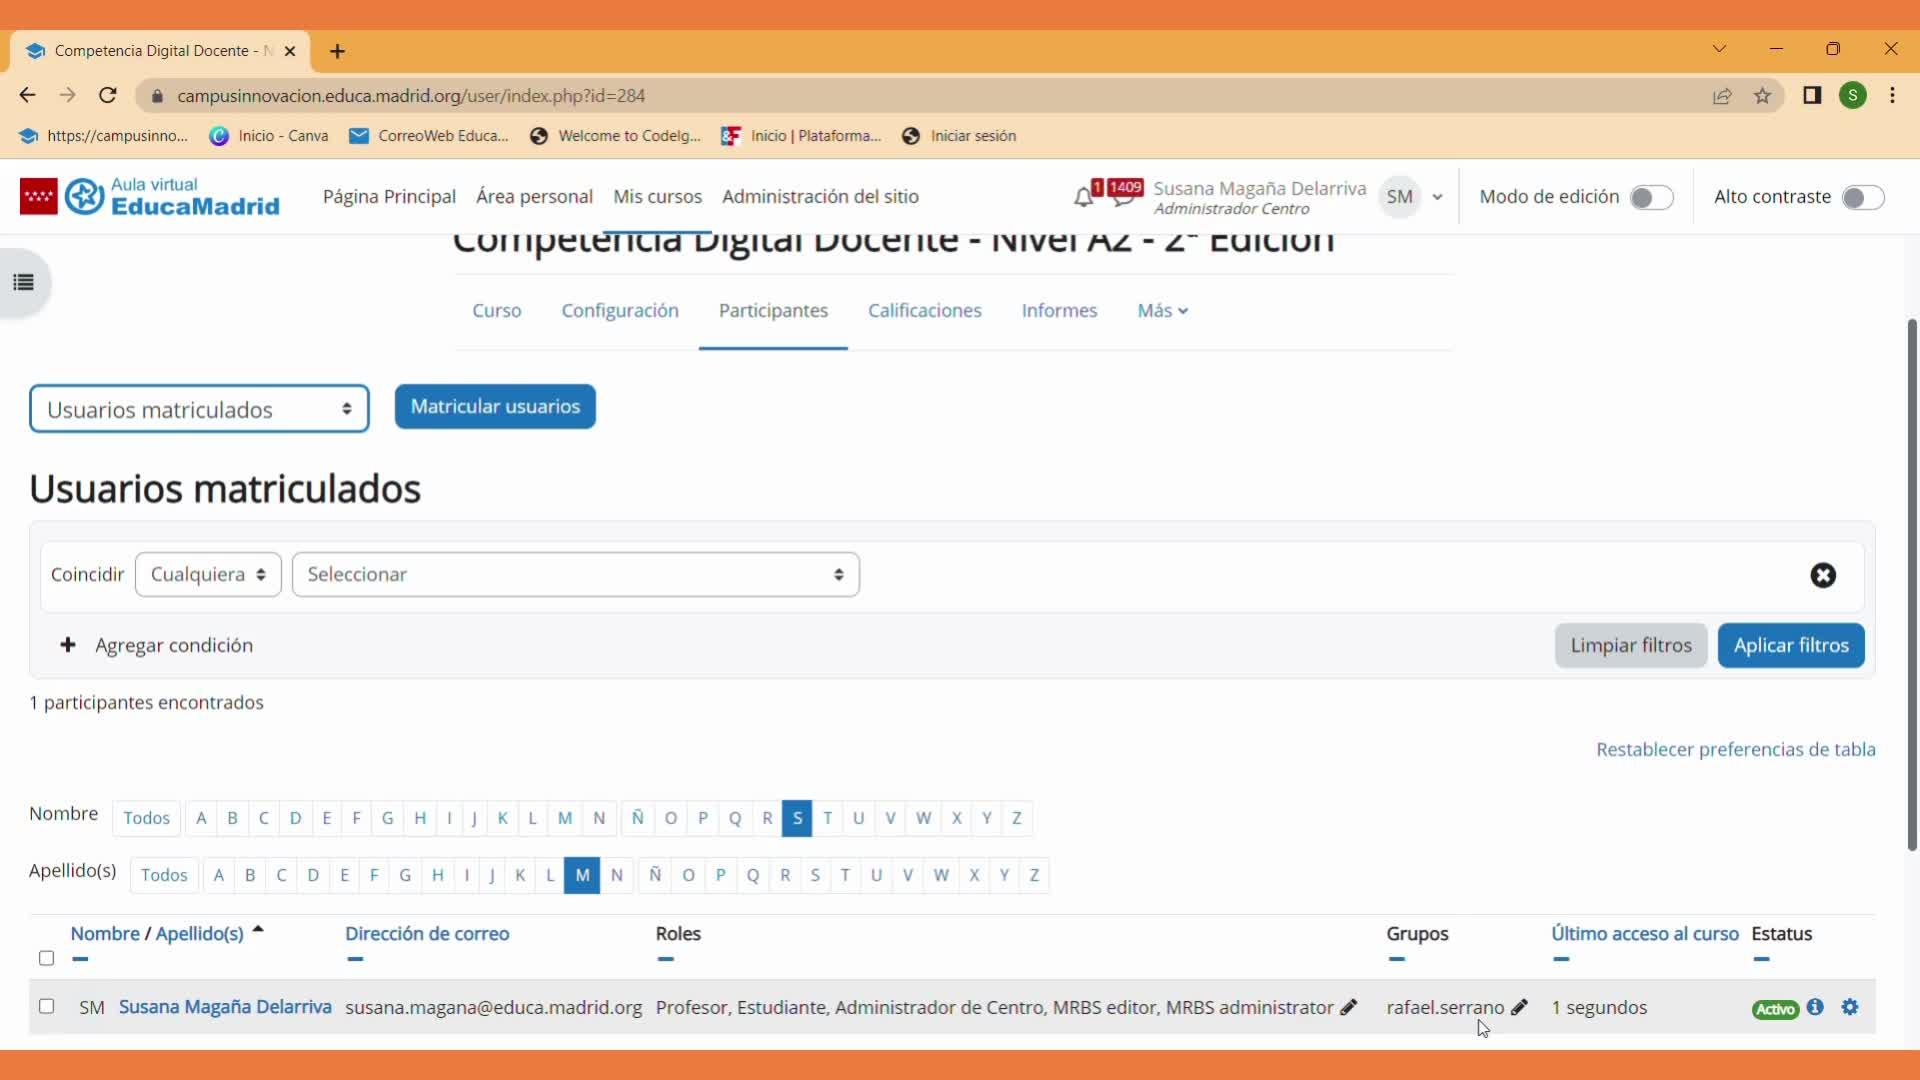This screenshot has width=1920, height=1080.
Task: Toggle the Modo de edición switch
Action: click(x=1651, y=198)
